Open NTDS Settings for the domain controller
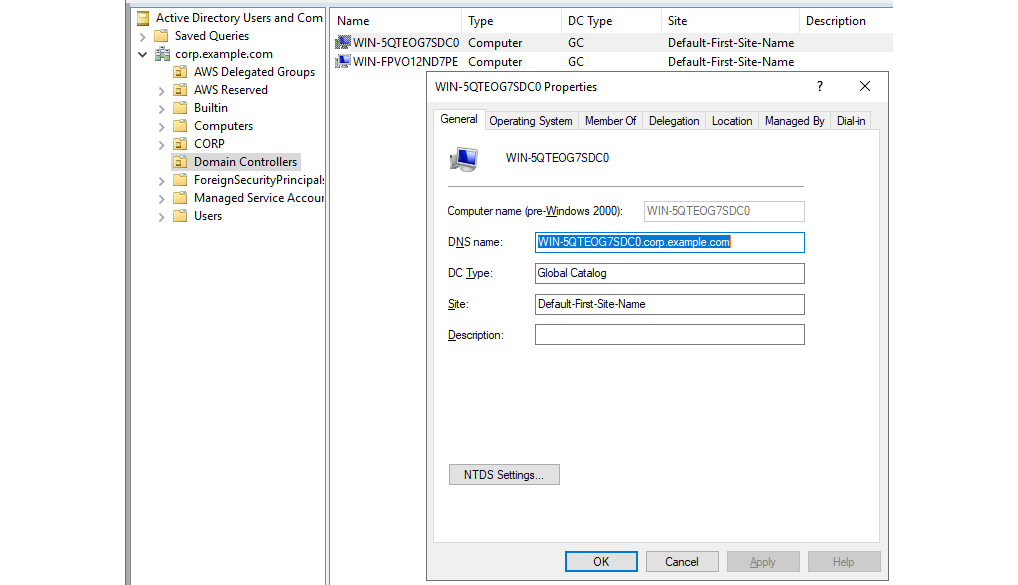 coord(504,474)
